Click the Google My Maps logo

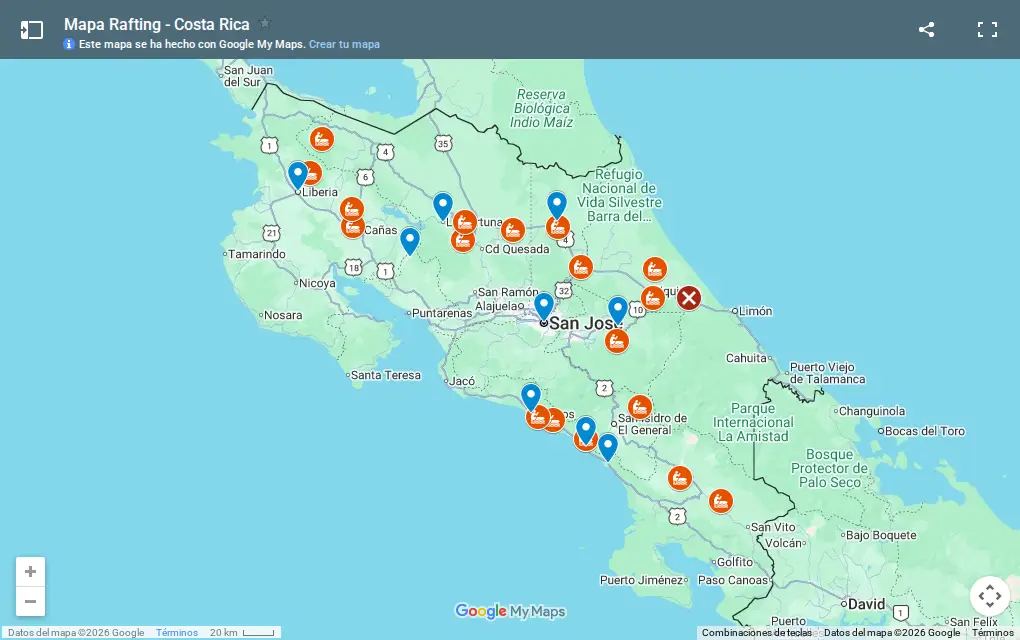point(510,611)
